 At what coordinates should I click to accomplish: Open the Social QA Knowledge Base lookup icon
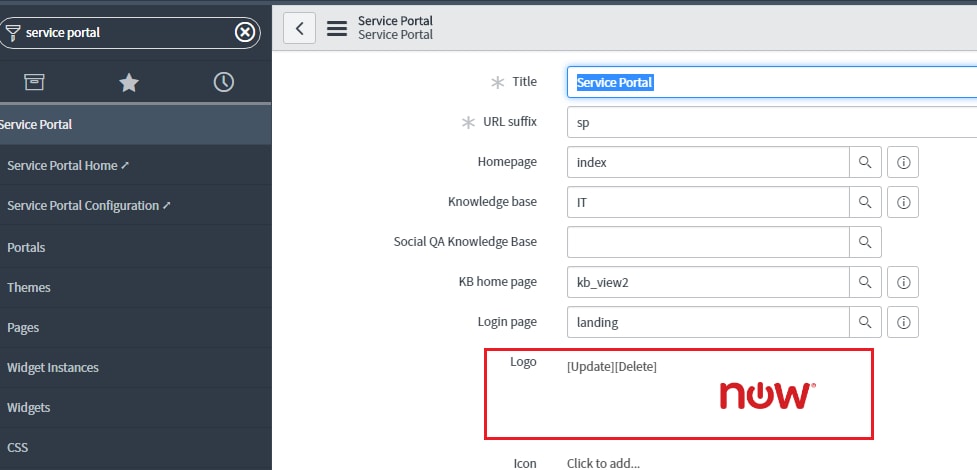865,242
